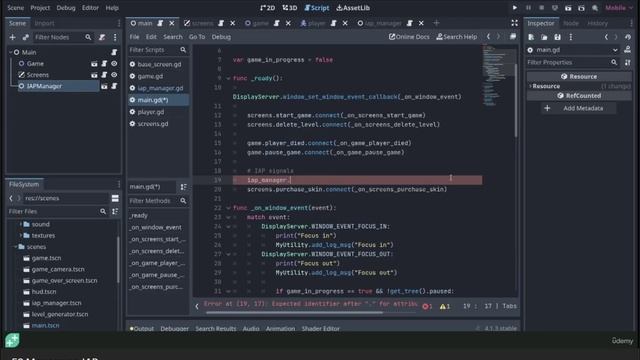Open the Help menu
Viewport: 640px width, 360px height.
pyautogui.click(x=112, y=8)
